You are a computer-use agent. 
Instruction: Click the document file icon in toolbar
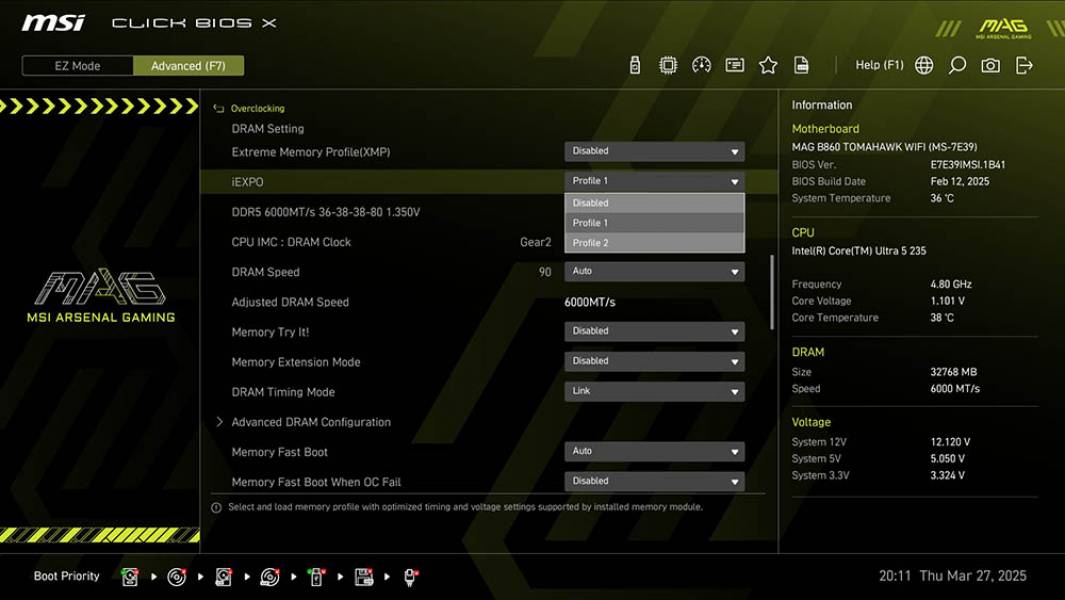[801, 65]
